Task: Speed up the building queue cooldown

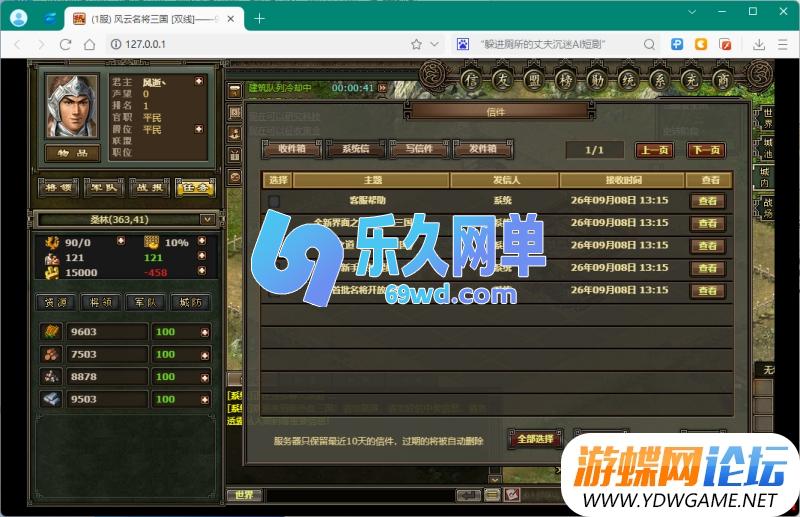Action: click(x=382, y=88)
